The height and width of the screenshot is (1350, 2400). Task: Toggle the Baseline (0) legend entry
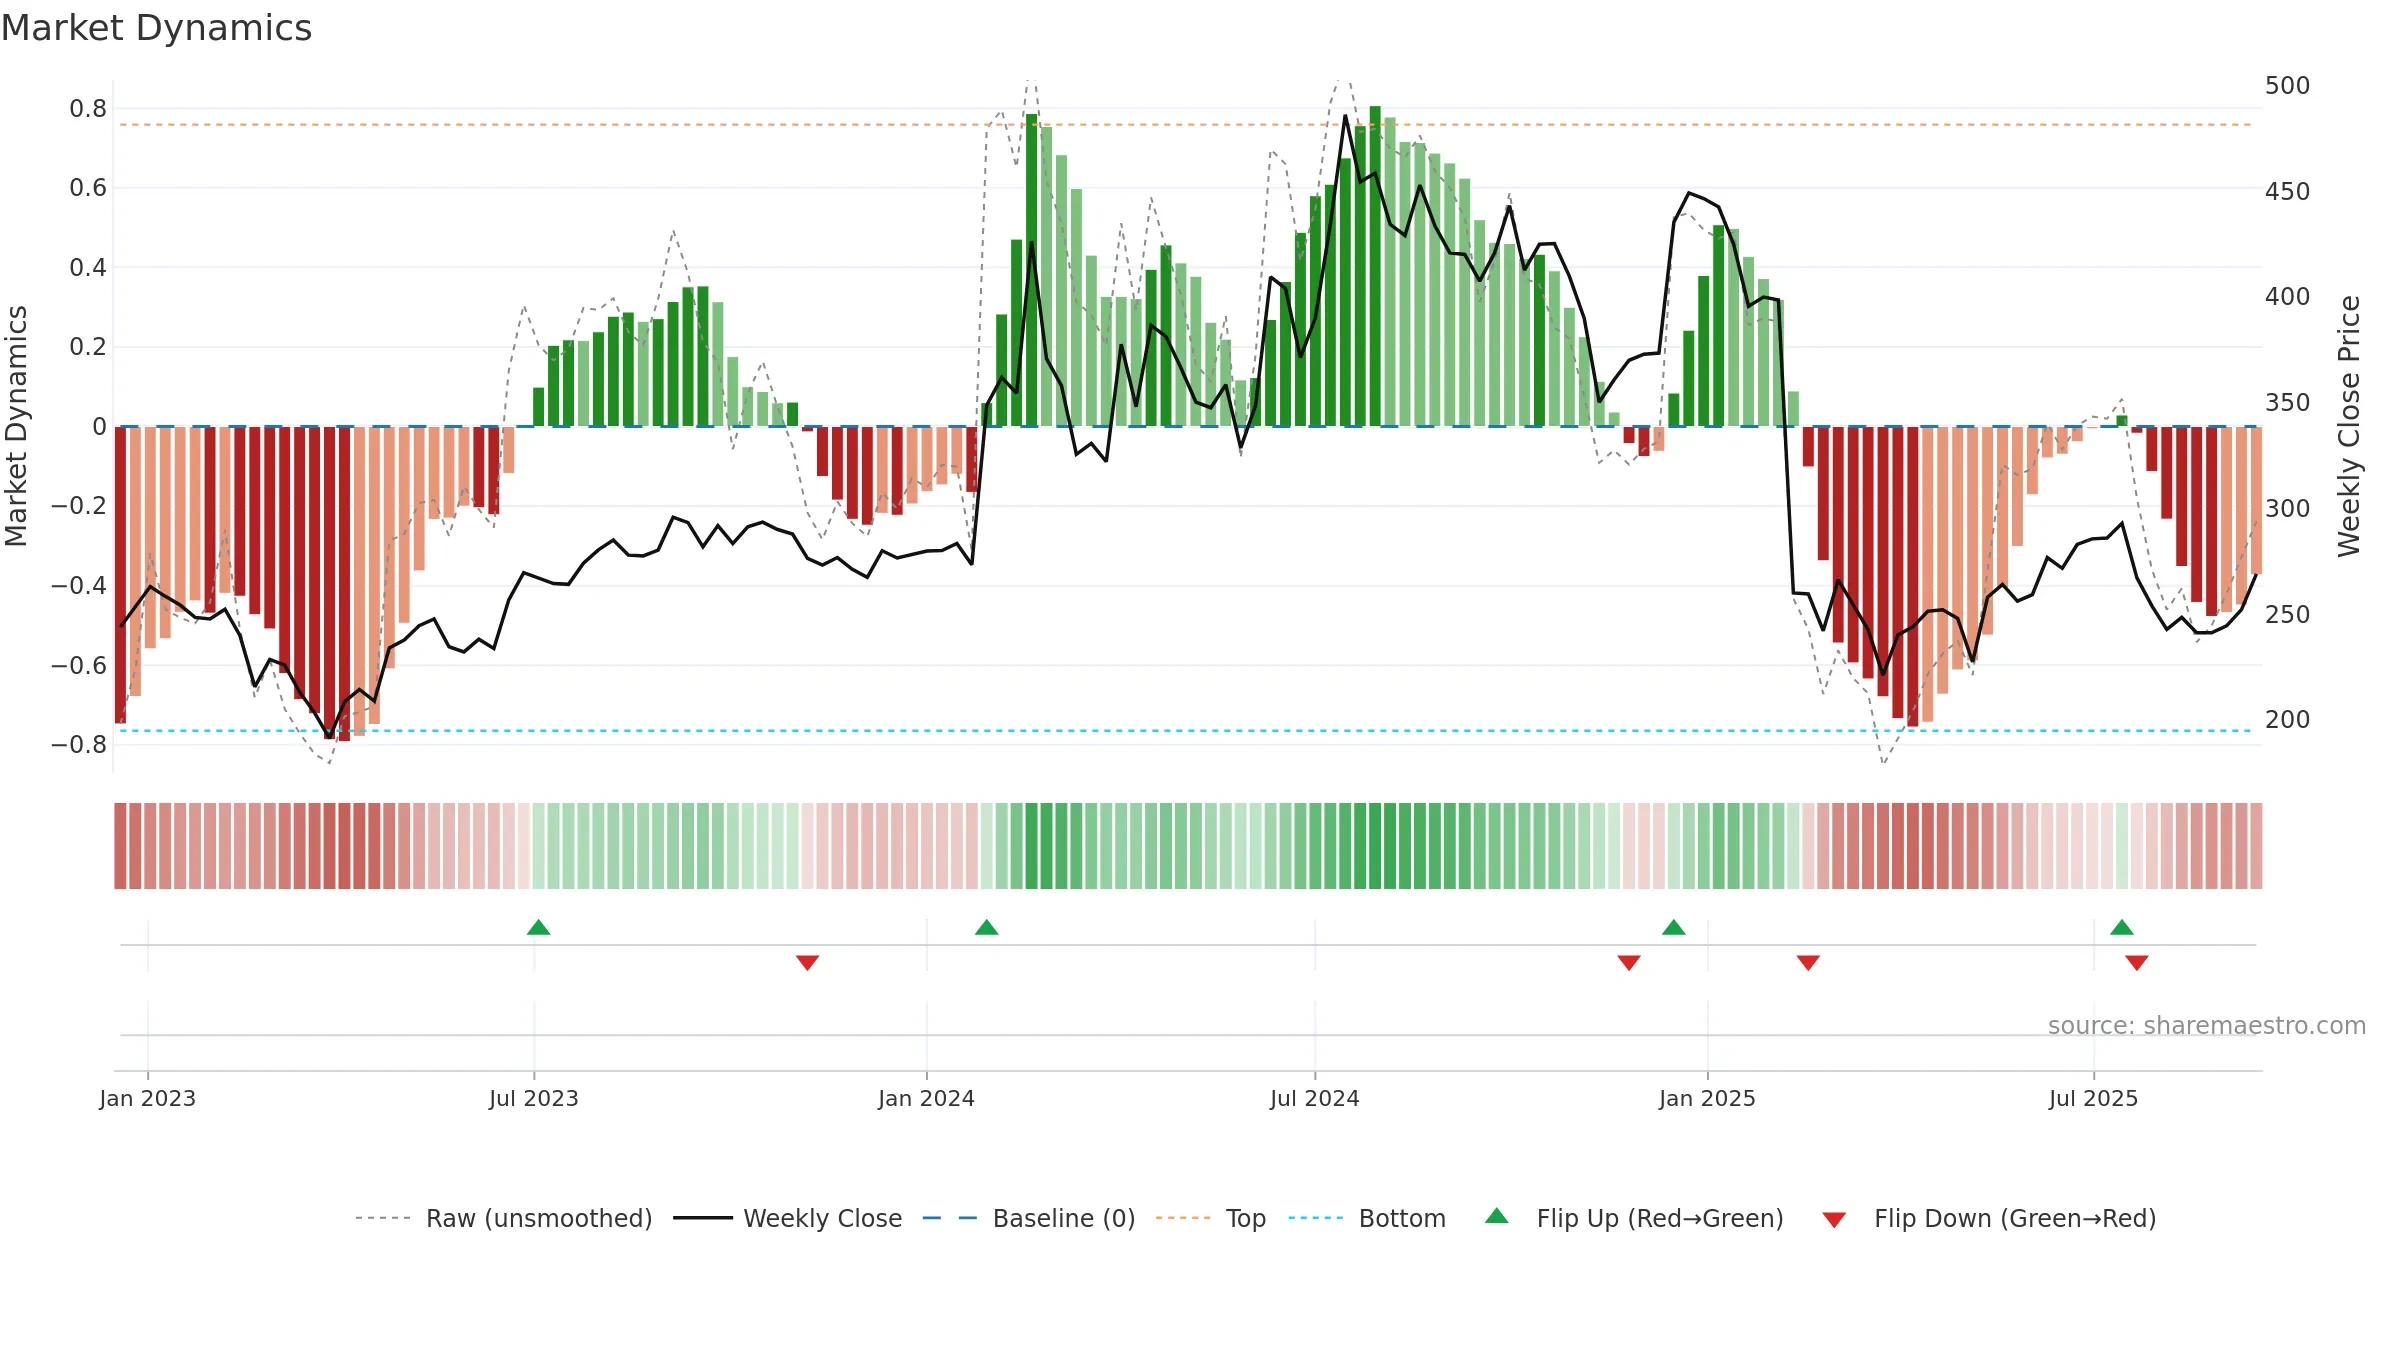(x=1028, y=1218)
